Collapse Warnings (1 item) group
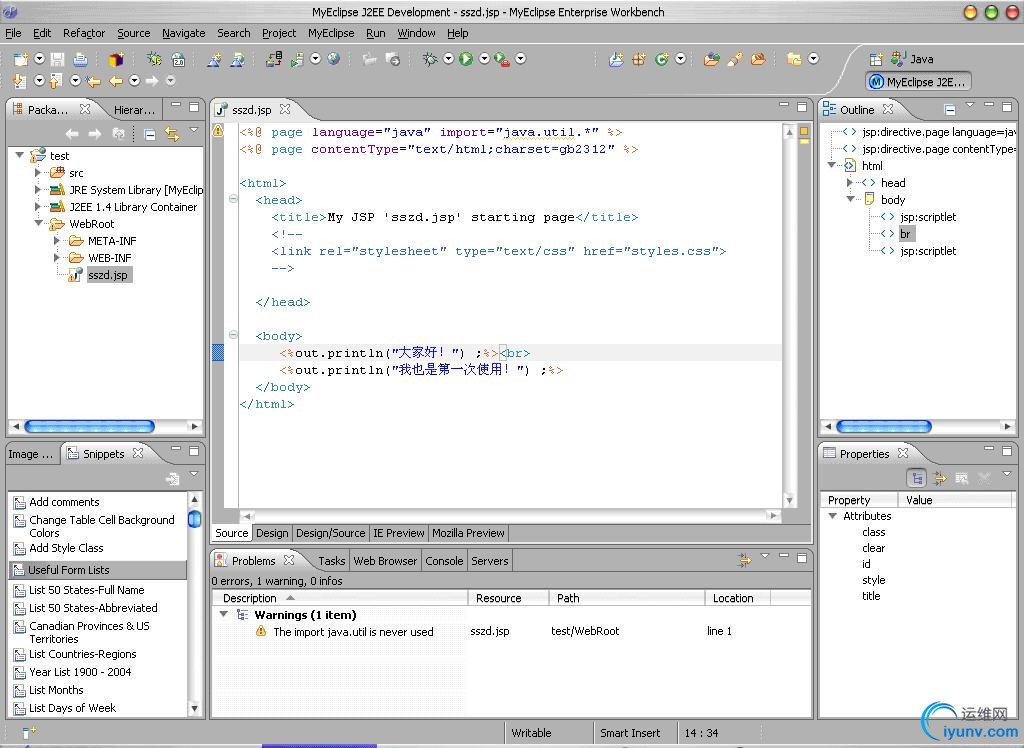The image size is (1024, 748). [x=224, y=614]
